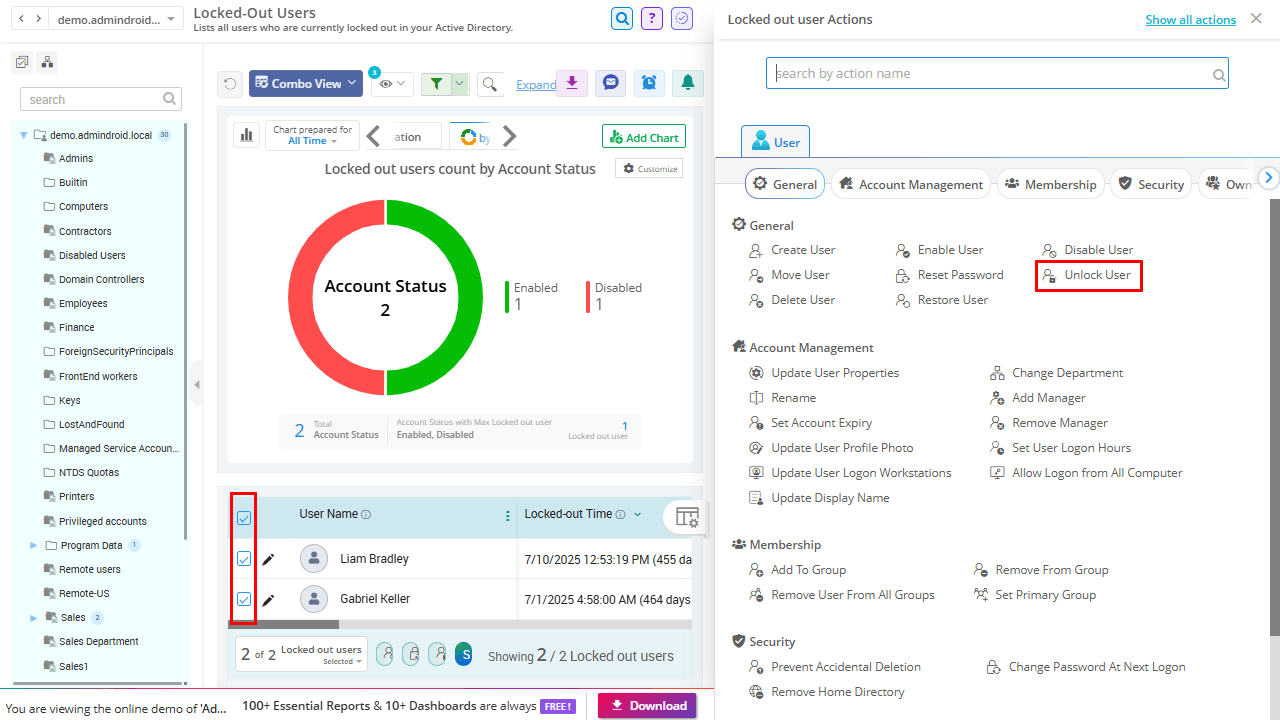1280x720 pixels.
Task: Uncheck Gabriel Keller row checkbox
Action: [244, 599]
